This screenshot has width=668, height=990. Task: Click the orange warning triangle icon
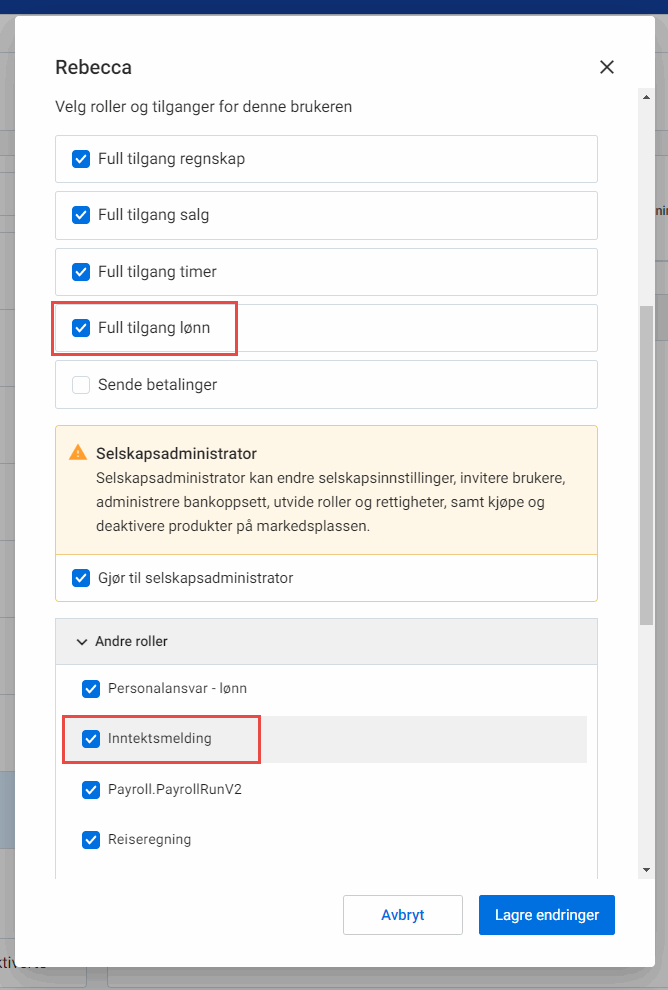click(77, 453)
